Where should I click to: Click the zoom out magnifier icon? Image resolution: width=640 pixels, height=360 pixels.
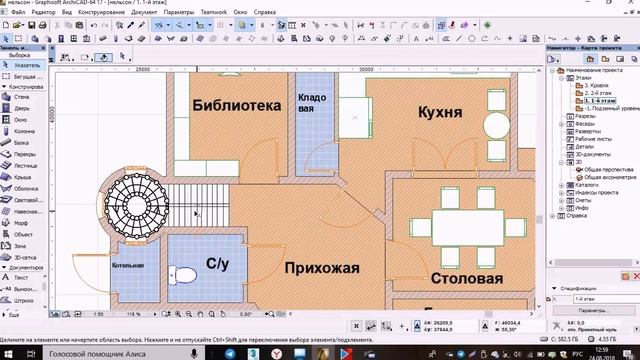(x=189, y=314)
